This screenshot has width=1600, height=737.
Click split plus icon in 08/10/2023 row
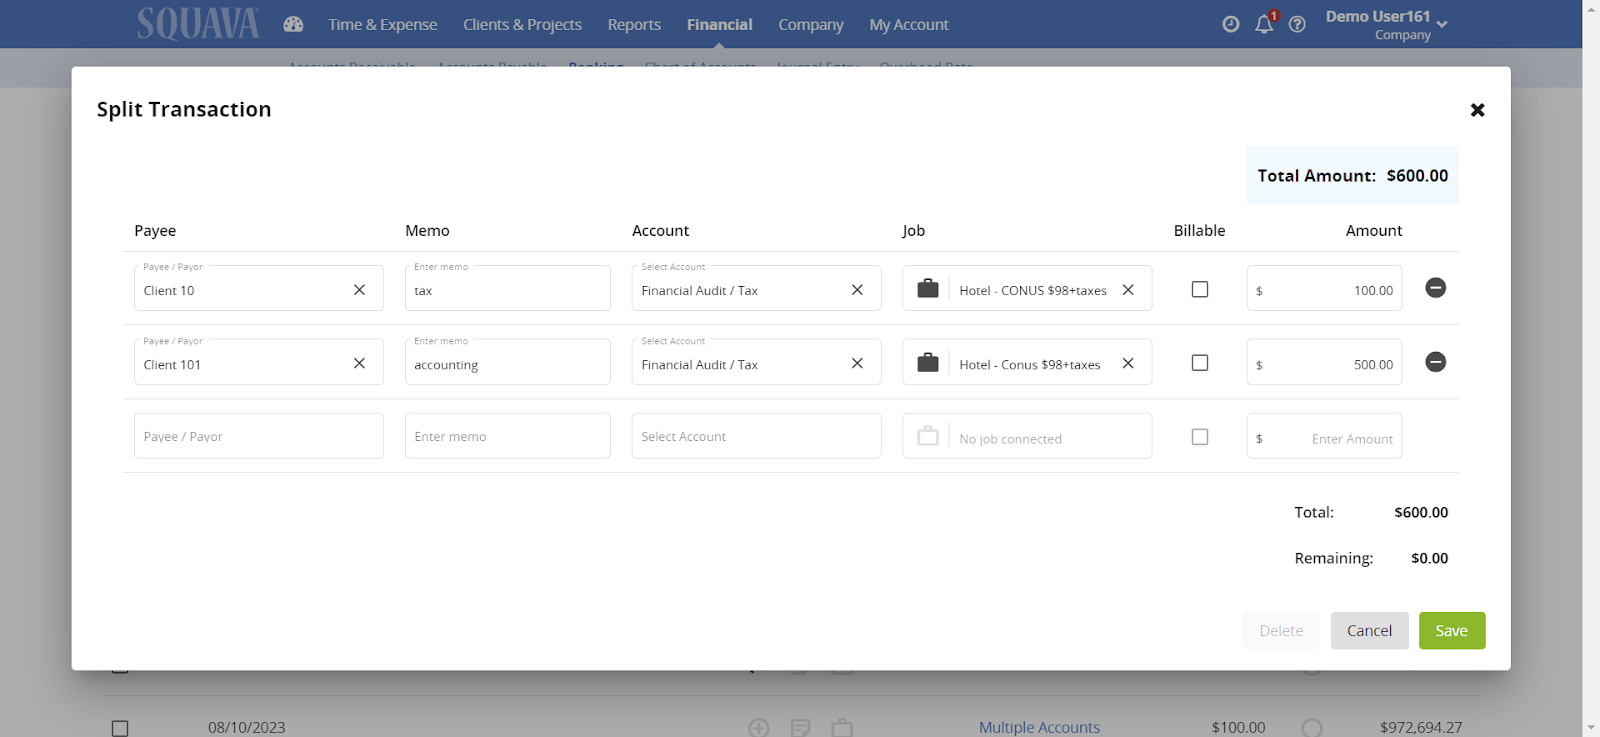pyautogui.click(x=759, y=728)
